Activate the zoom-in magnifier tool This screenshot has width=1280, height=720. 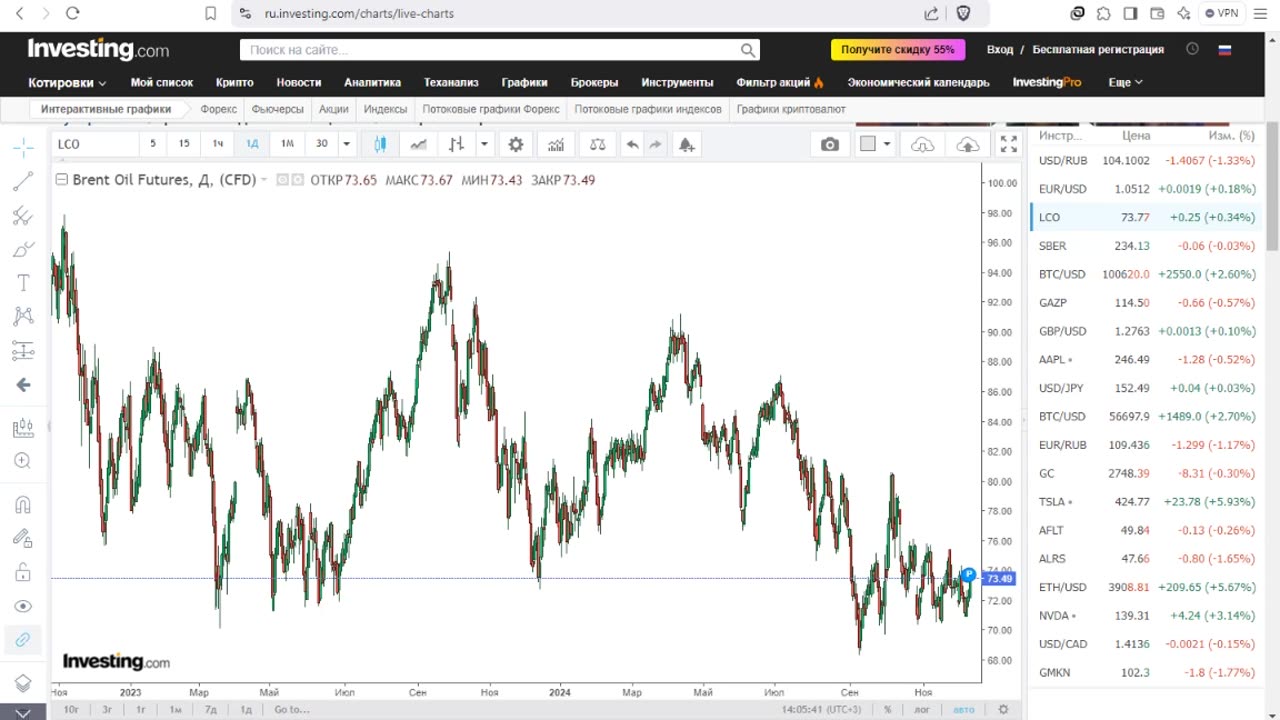click(x=23, y=461)
